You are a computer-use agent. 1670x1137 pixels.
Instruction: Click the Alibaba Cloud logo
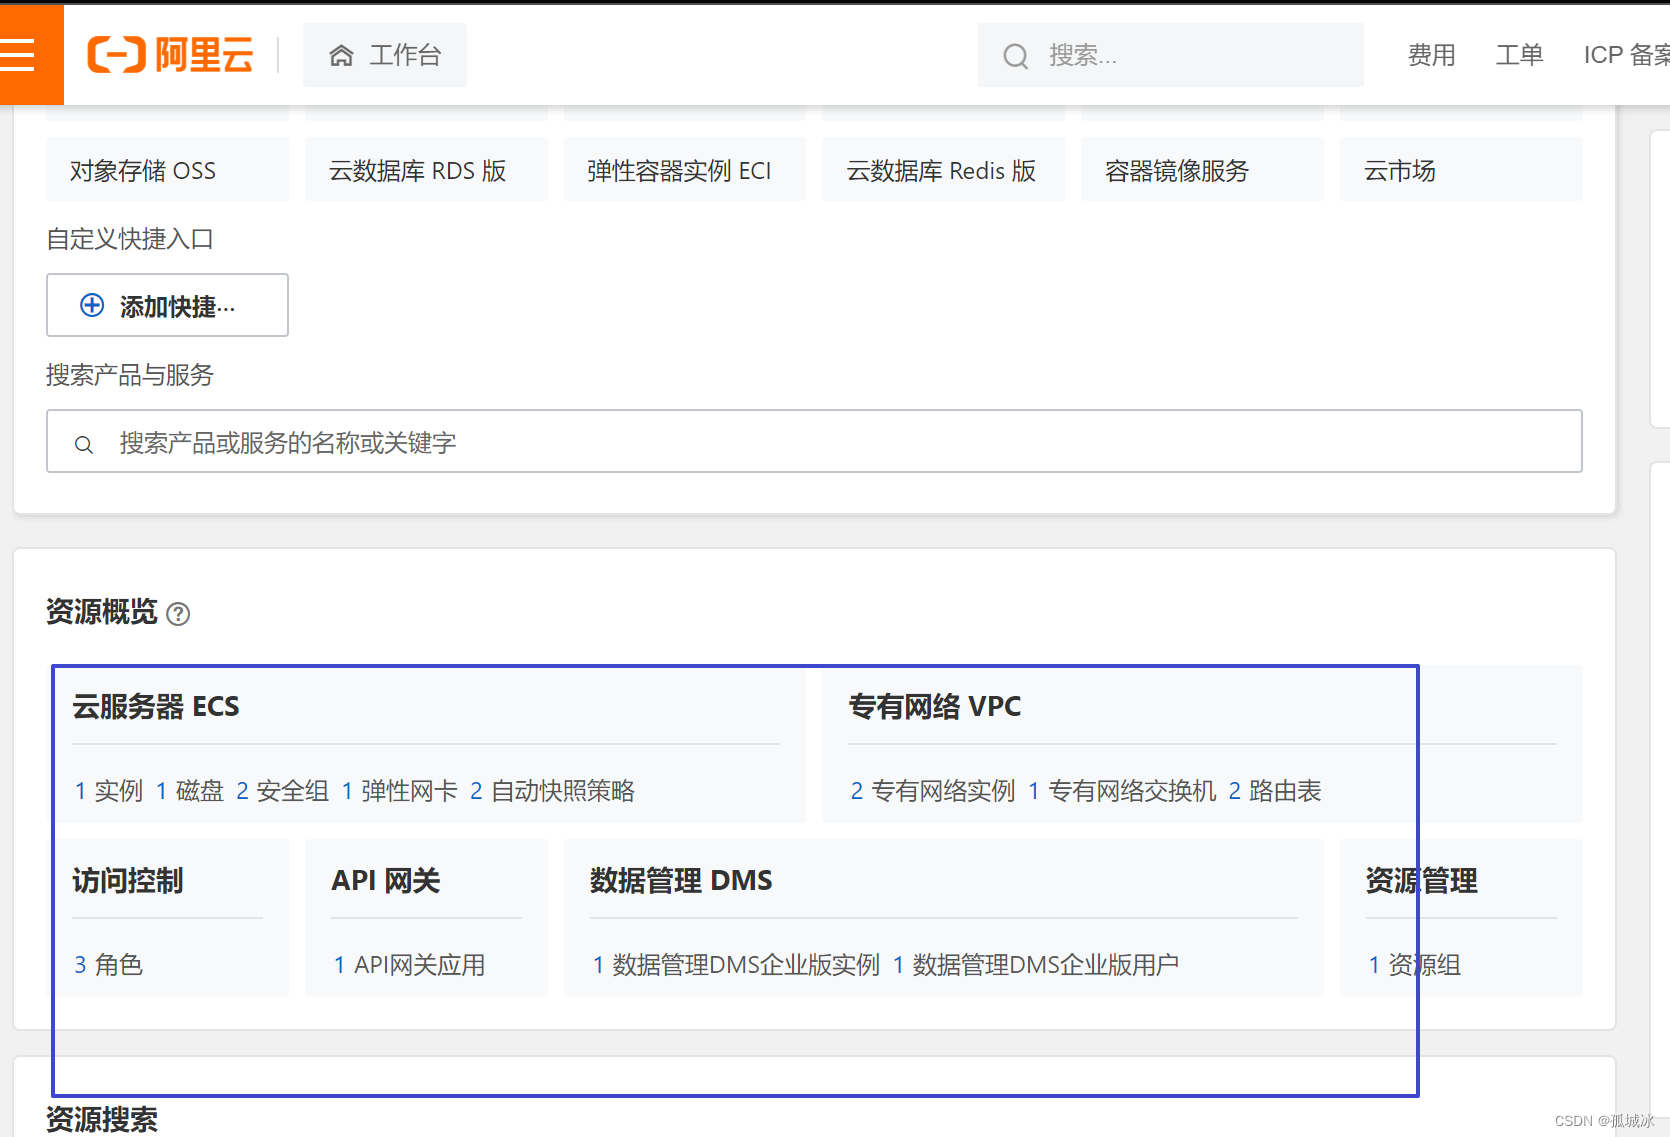(170, 55)
